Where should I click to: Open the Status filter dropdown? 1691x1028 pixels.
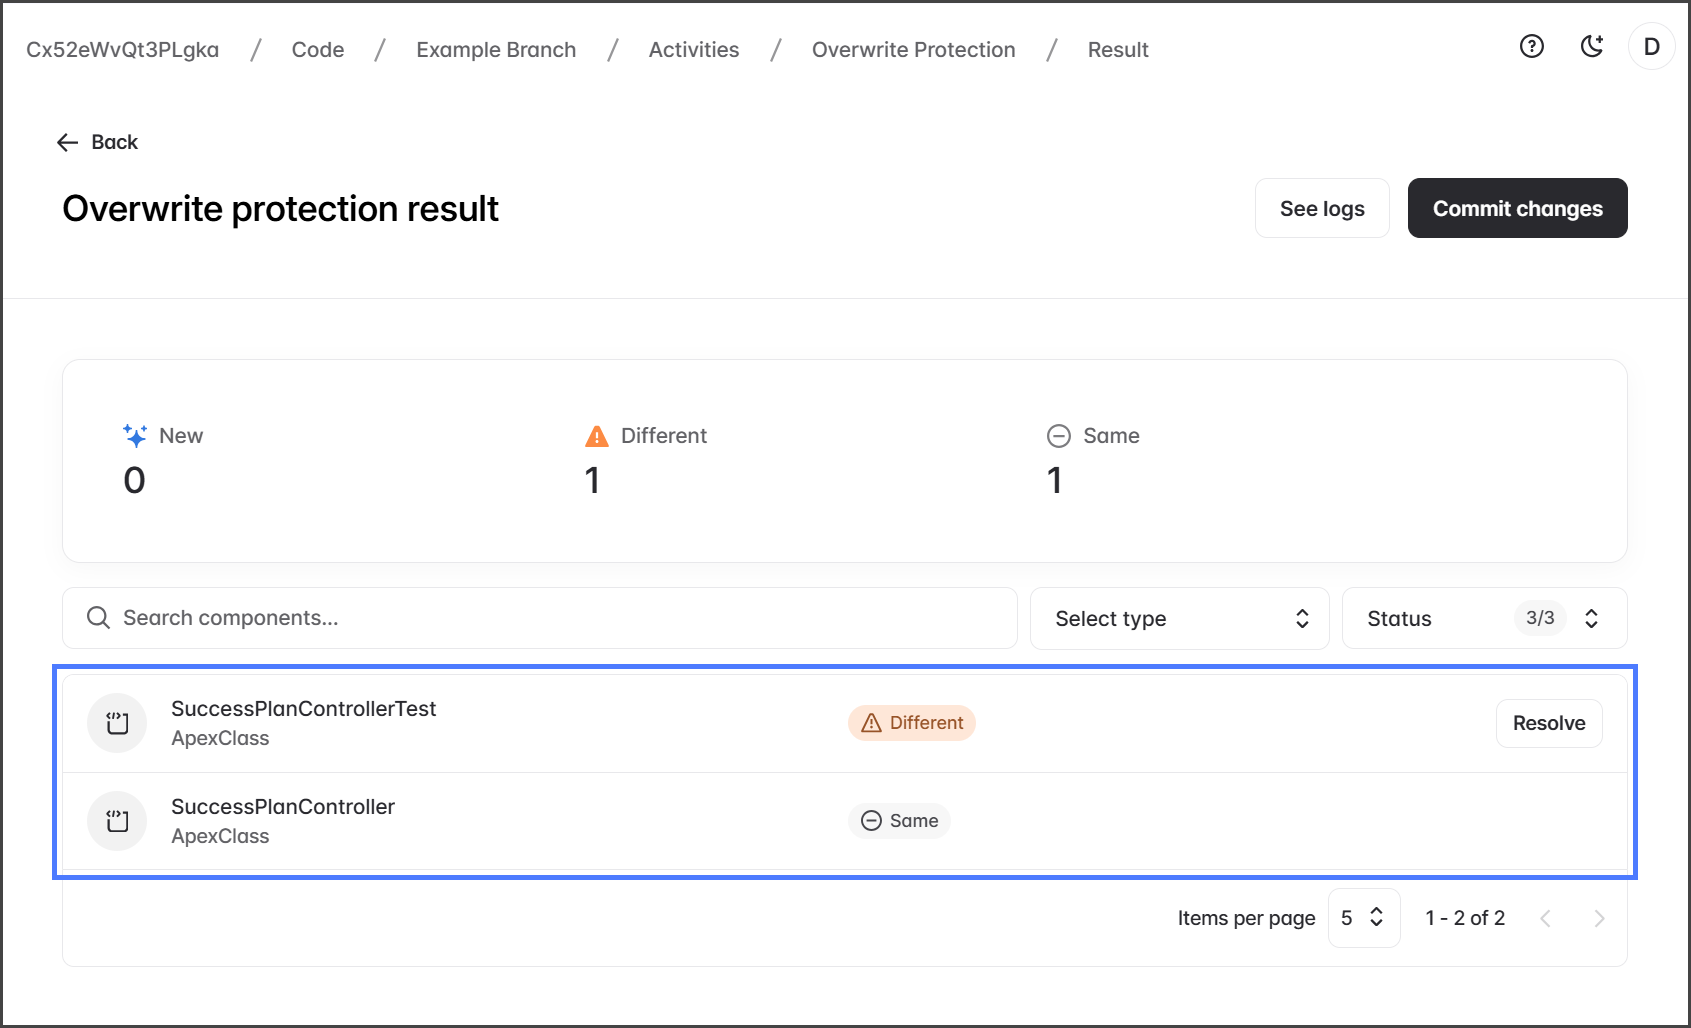[1484, 619]
